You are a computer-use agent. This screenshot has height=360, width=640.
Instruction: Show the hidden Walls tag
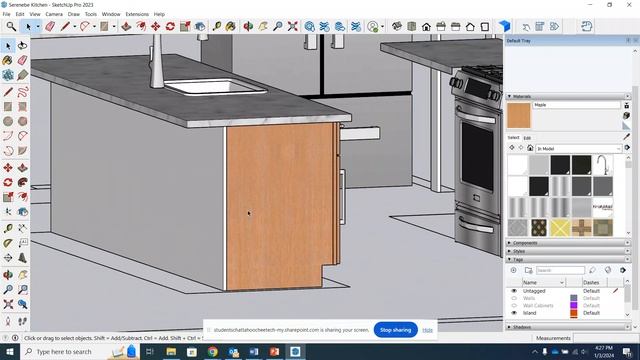coord(514,298)
